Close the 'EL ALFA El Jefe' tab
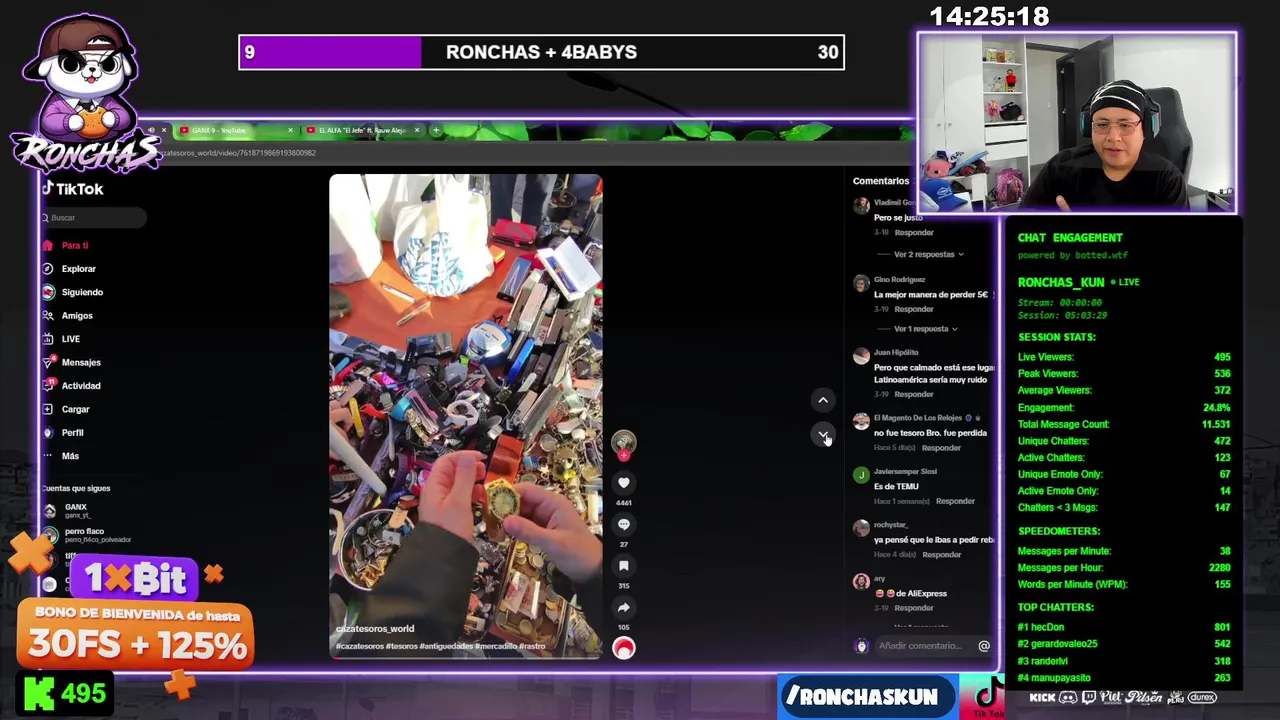The height and width of the screenshot is (720, 1280). 417,130
